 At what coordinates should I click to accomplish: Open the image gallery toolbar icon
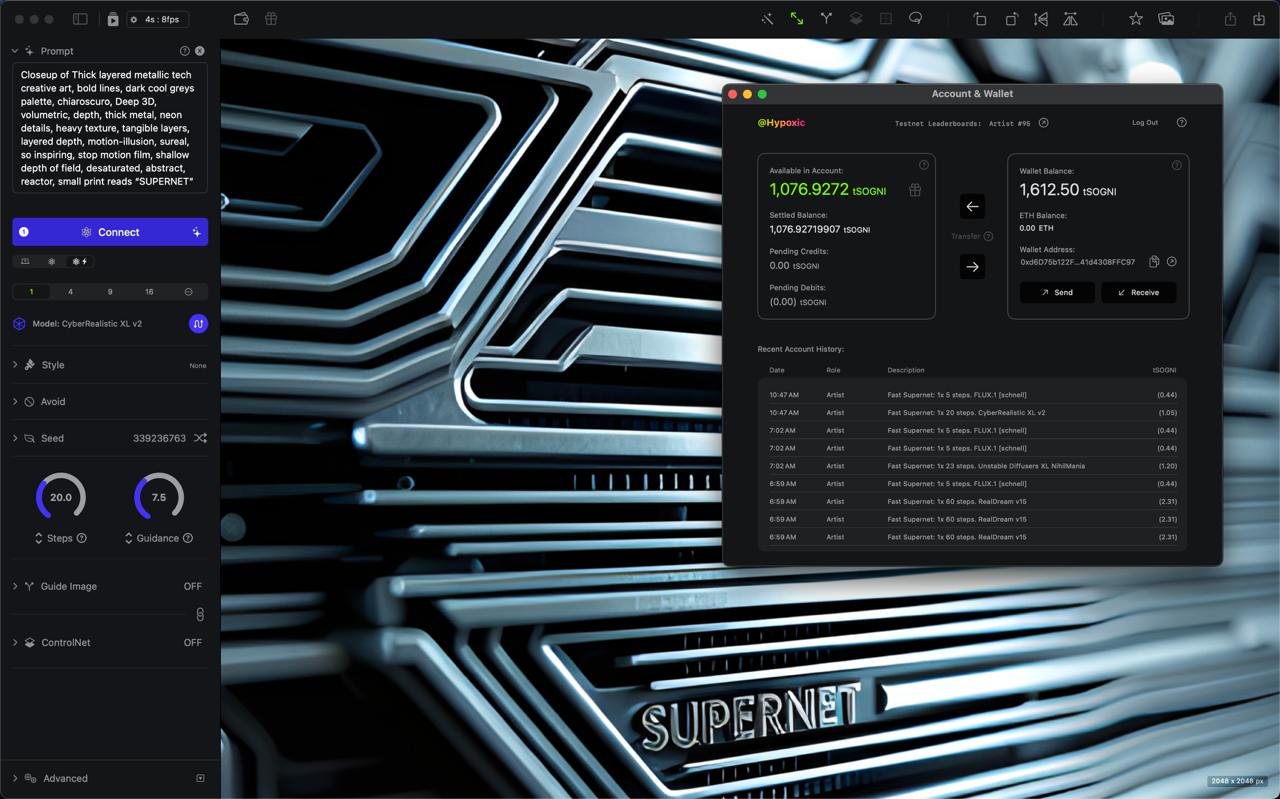click(x=1166, y=18)
